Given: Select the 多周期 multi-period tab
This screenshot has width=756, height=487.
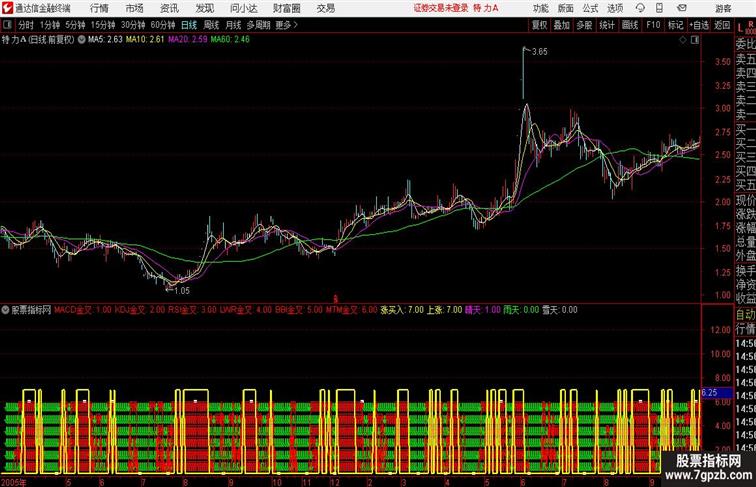Looking at the screenshot, I should pos(258,25).
